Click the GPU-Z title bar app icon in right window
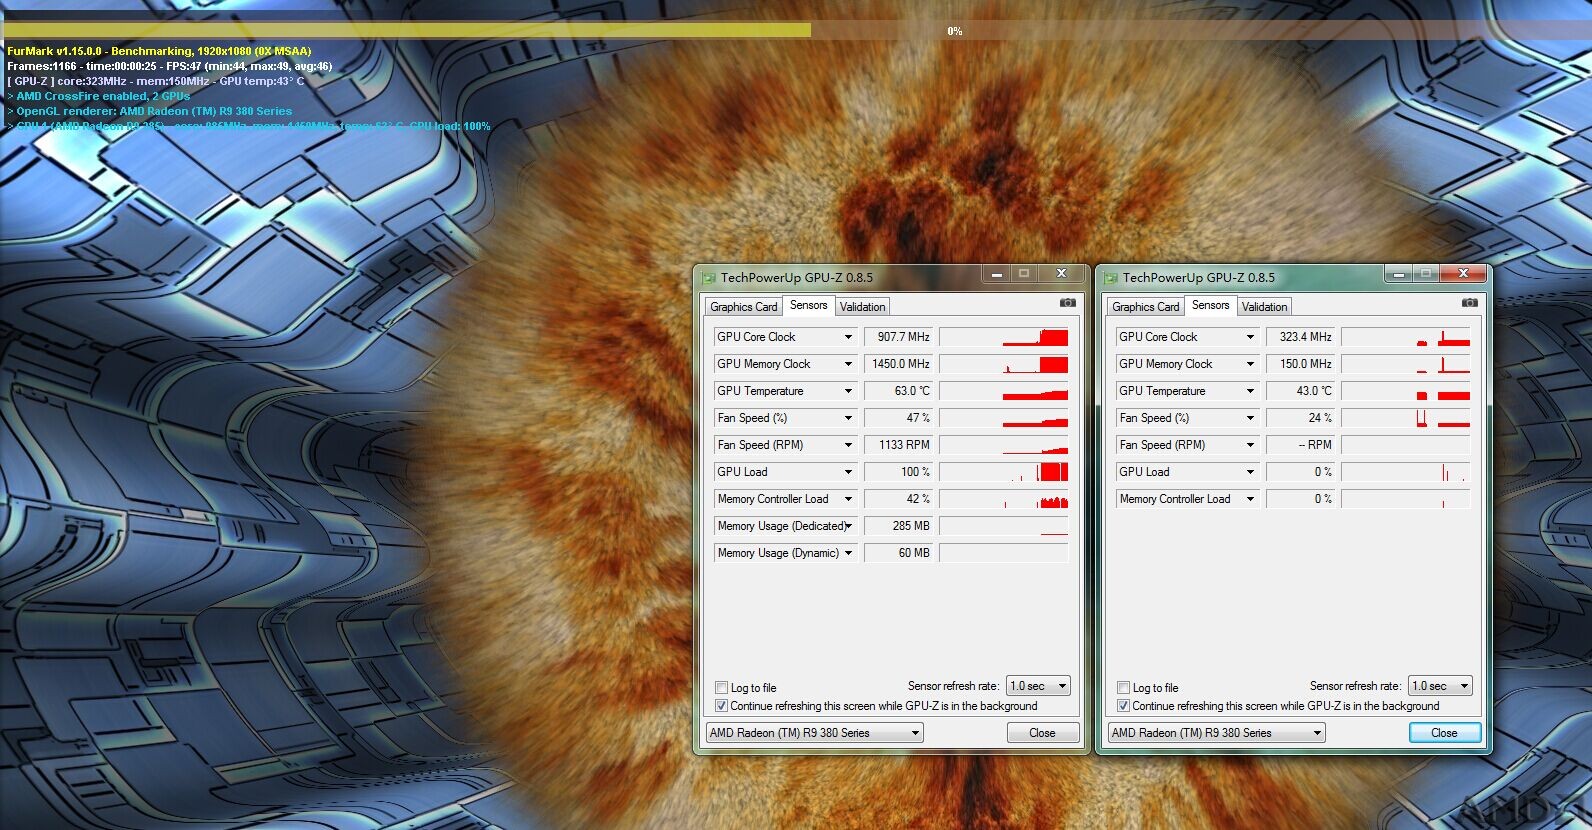This screenshot has width=1592, height=830. click(x=1111, y=278)
